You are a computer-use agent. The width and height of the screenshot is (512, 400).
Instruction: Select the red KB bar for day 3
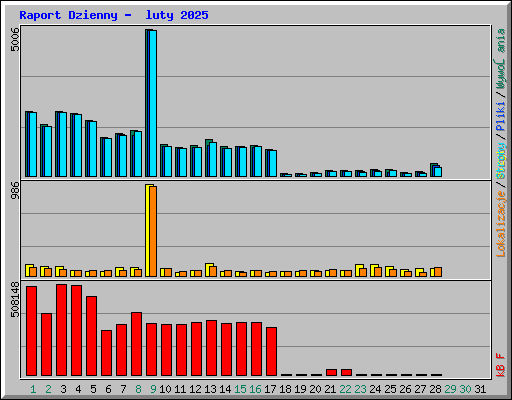[62, 330]
